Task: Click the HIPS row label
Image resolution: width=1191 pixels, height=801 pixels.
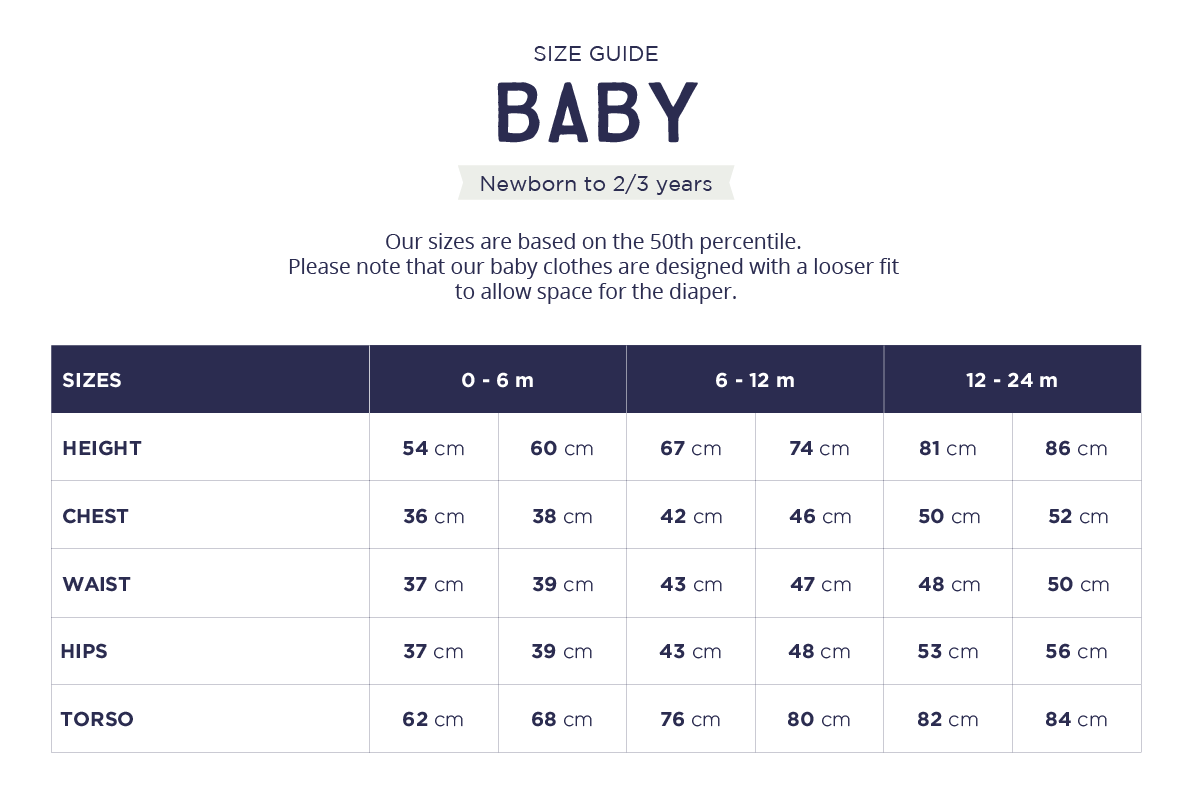Action: 84,651
